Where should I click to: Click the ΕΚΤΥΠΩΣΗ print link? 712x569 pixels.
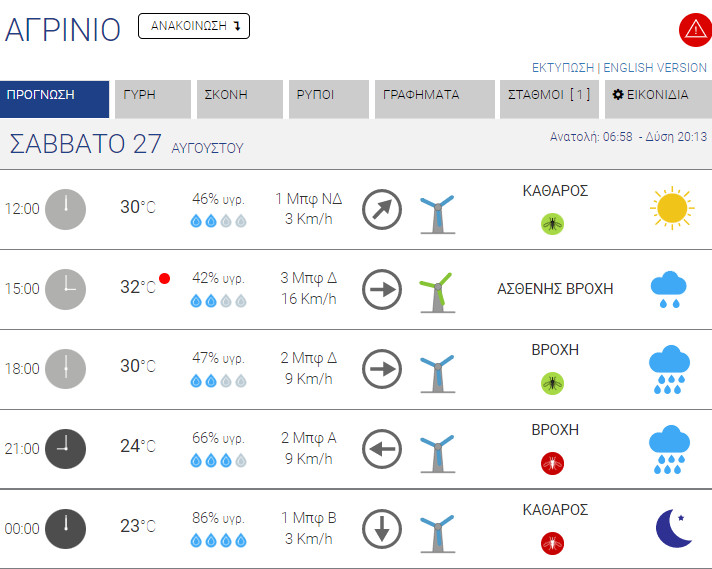(x=563, y=67)
